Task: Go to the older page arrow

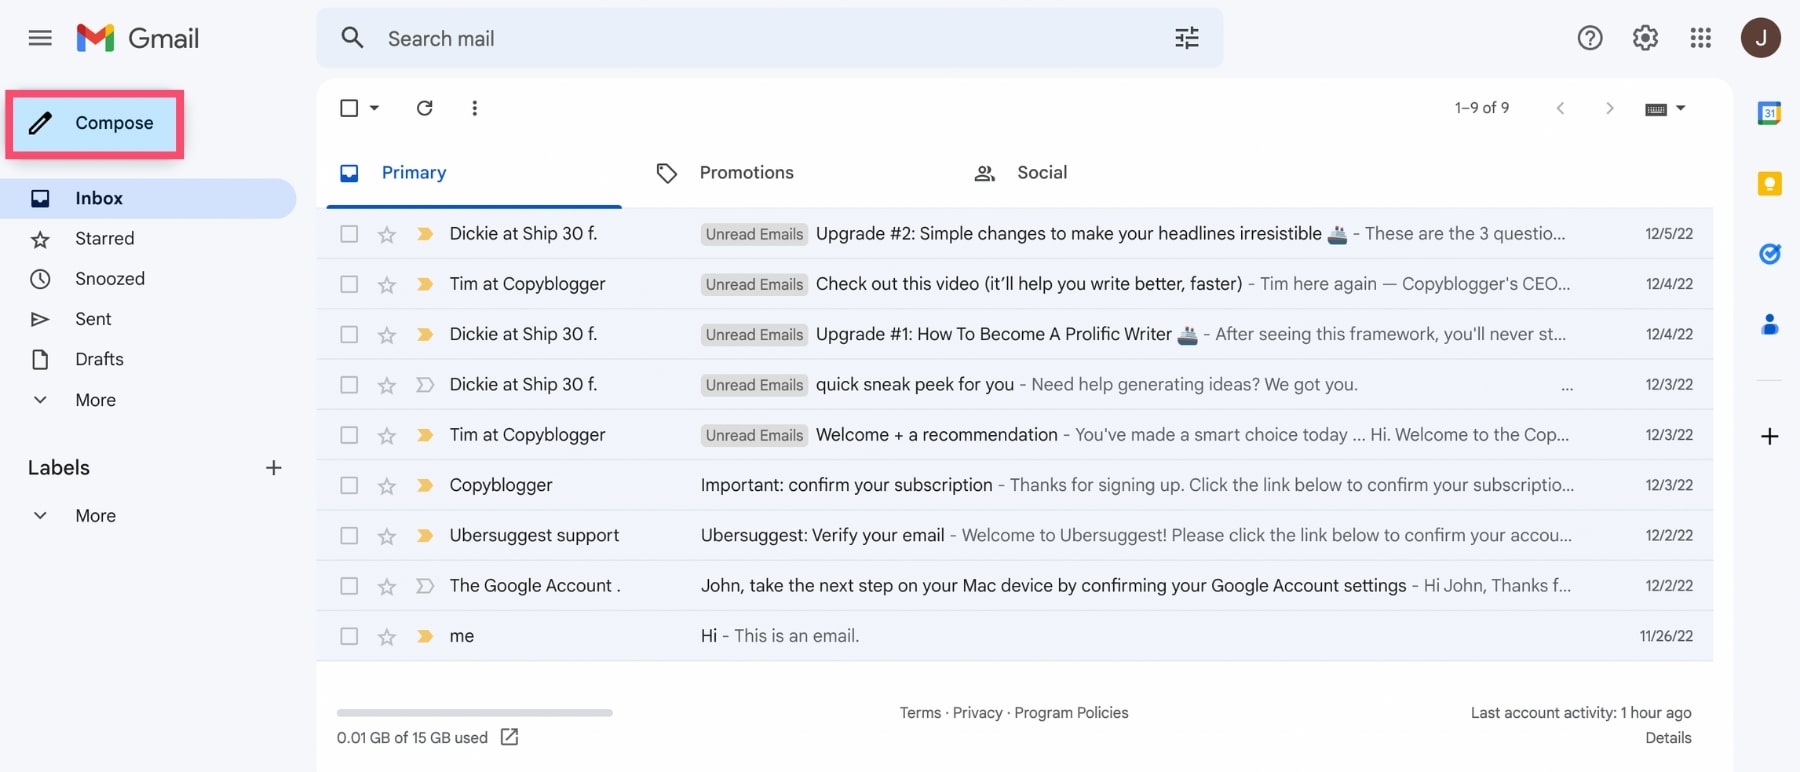Action: coord(1609,108)
